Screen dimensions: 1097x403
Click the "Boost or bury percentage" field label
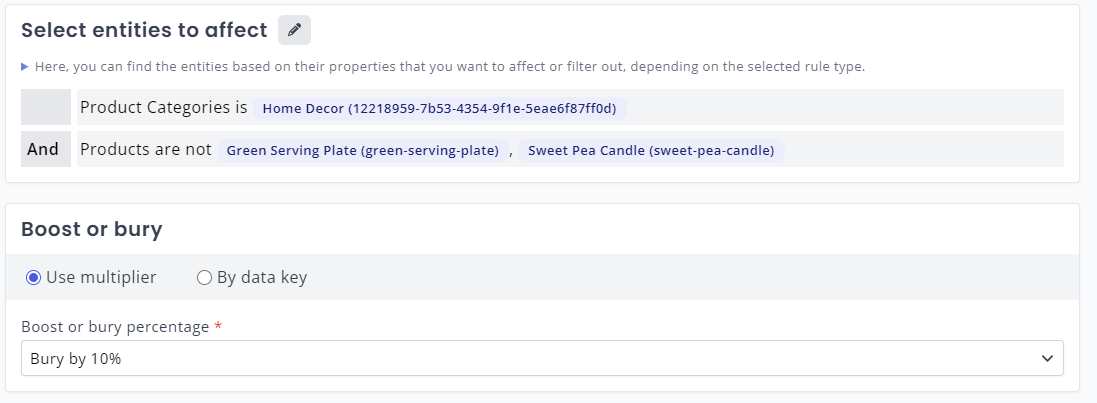[115, 327]
